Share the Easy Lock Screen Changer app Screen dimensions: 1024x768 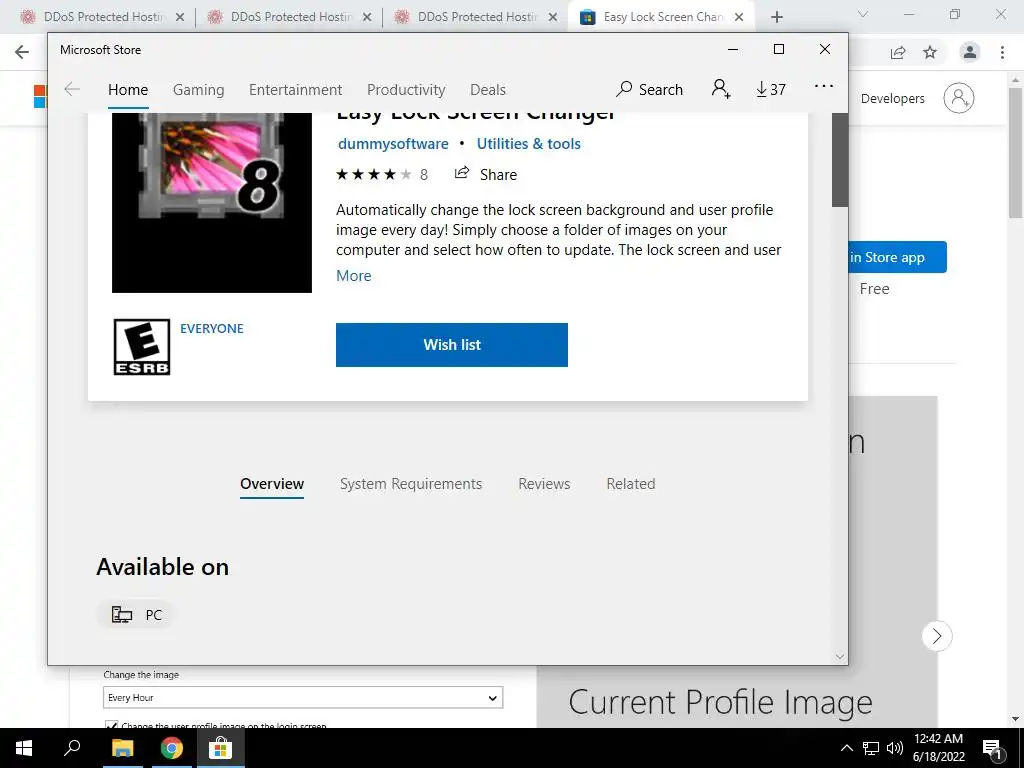pos(485,174)
